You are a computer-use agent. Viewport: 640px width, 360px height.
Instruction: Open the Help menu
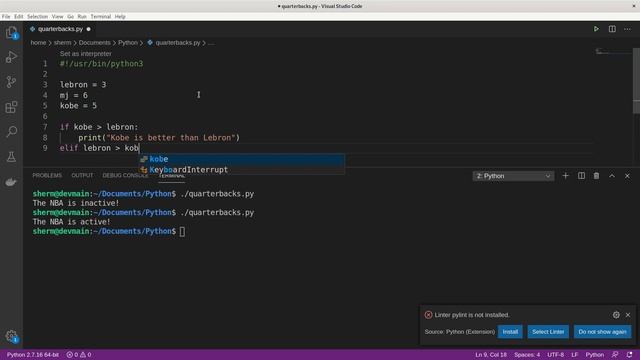tap(120, 16)
